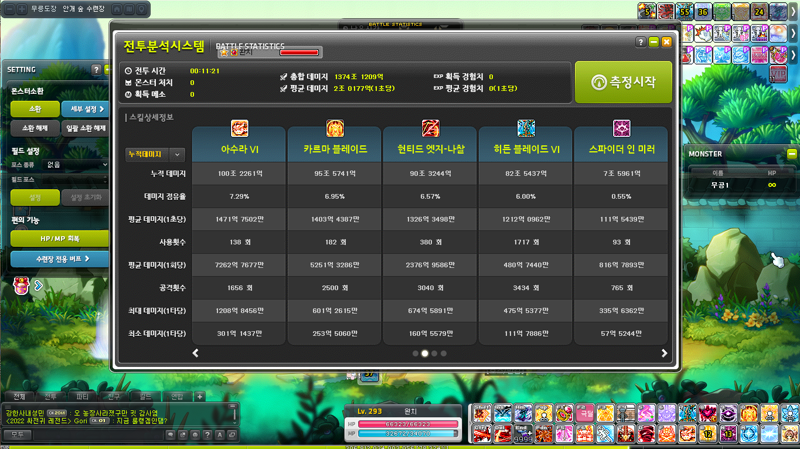Image resolution: width=800 pixels, height=449 pixels.
Task: Click the chat text input field
Action: [98, 435]
